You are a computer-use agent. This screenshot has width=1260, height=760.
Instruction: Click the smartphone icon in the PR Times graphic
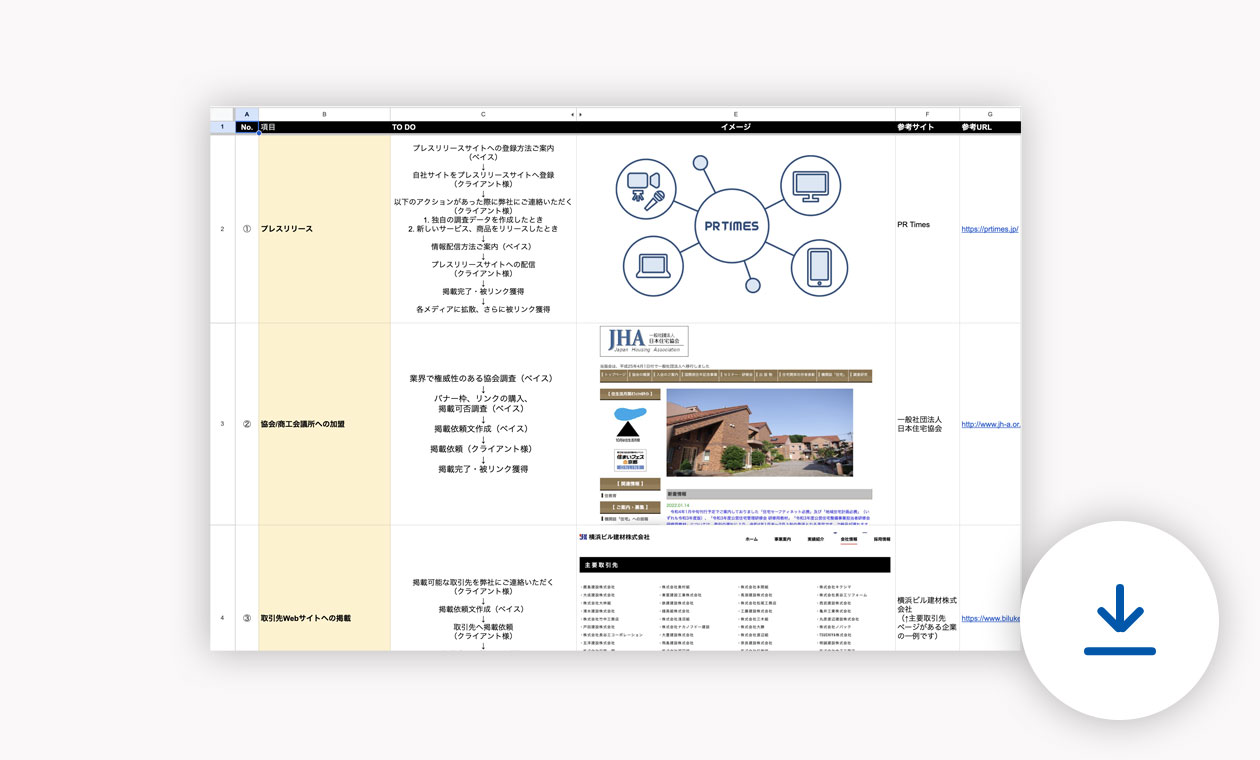pyautogui.click(x=819, y=266)
